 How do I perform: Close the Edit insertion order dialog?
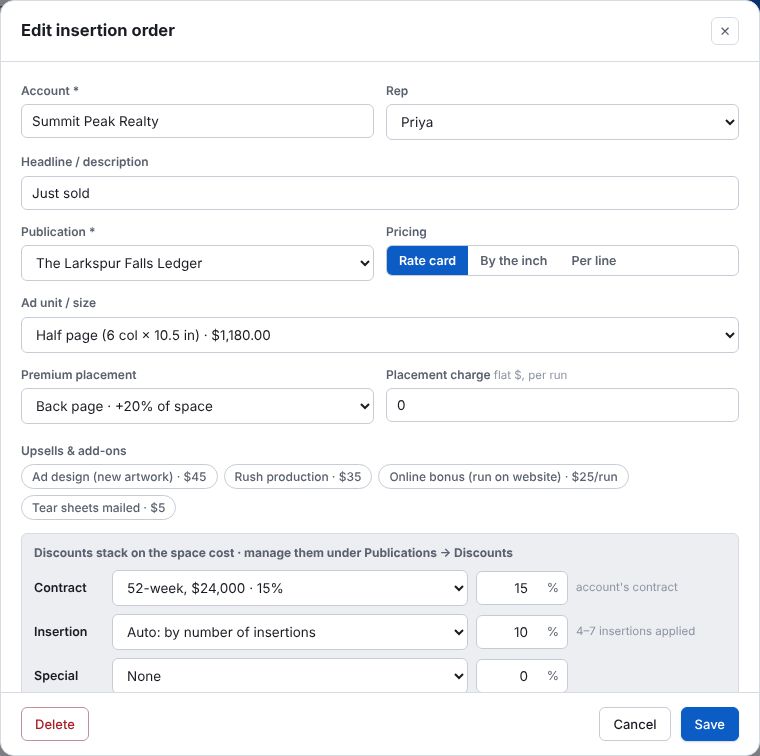(725, 31)
